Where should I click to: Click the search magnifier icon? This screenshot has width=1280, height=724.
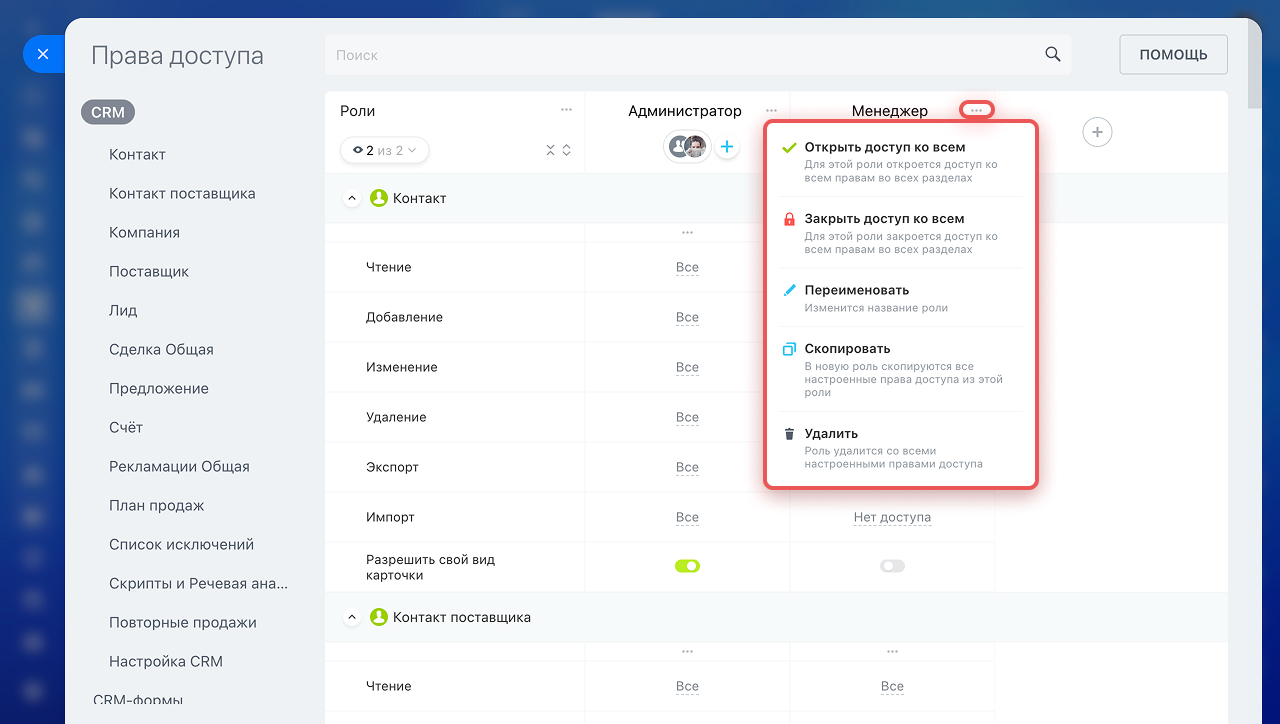tap(1052, 55)
